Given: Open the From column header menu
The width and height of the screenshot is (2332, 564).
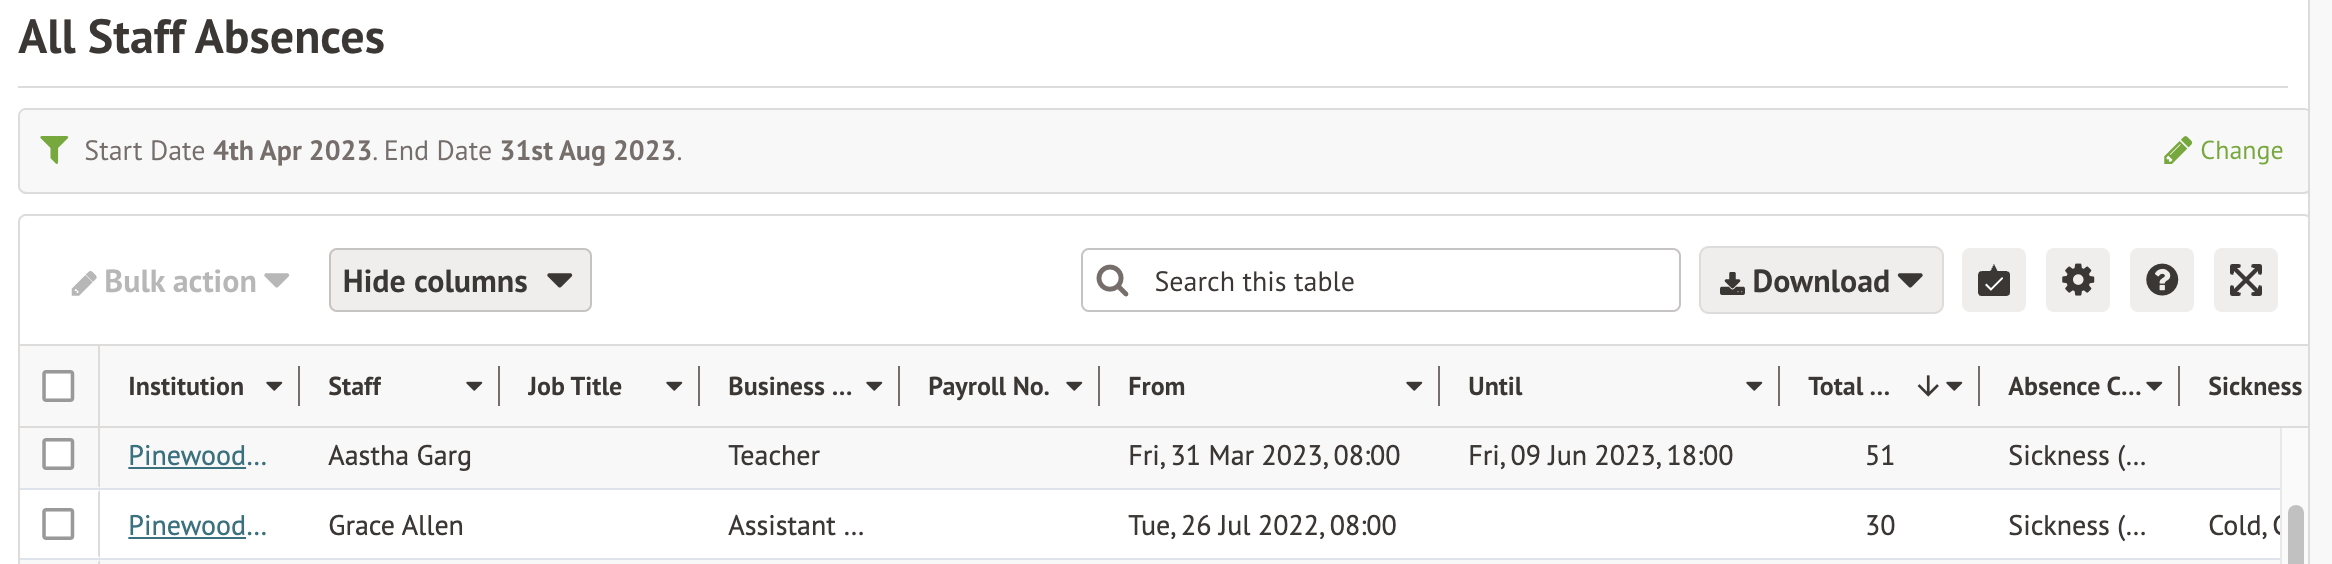Looking at the screenshot, I should coord(1414,387).
